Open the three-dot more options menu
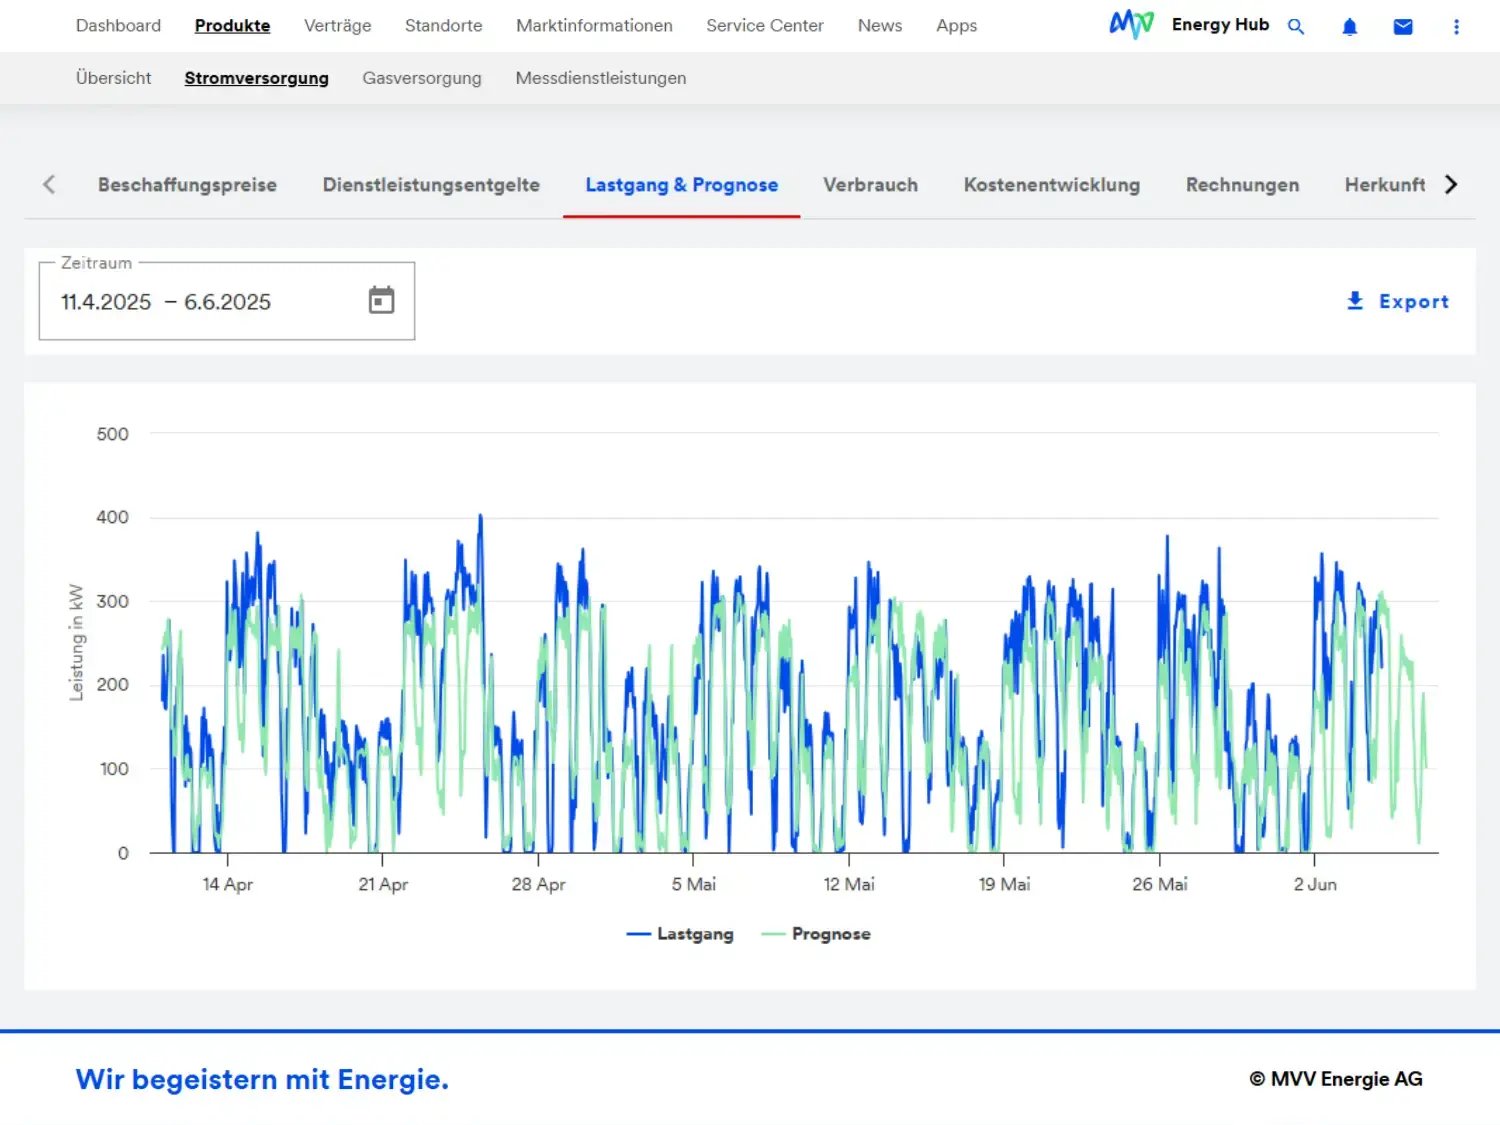 pyautogui.click(x=1456, y=27)
